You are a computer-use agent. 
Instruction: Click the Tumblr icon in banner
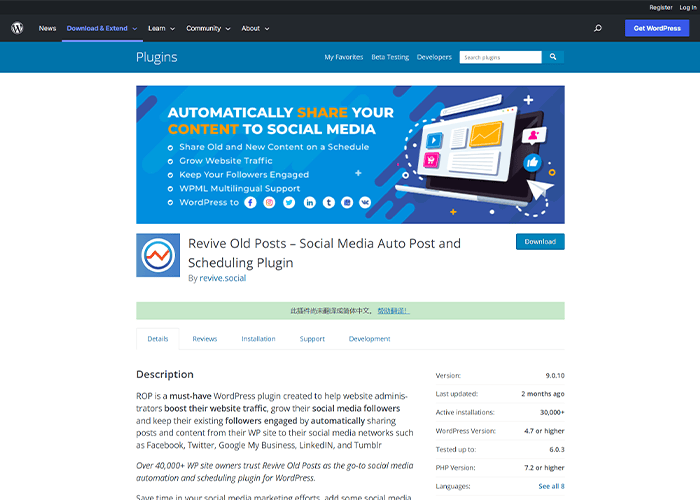329,203
